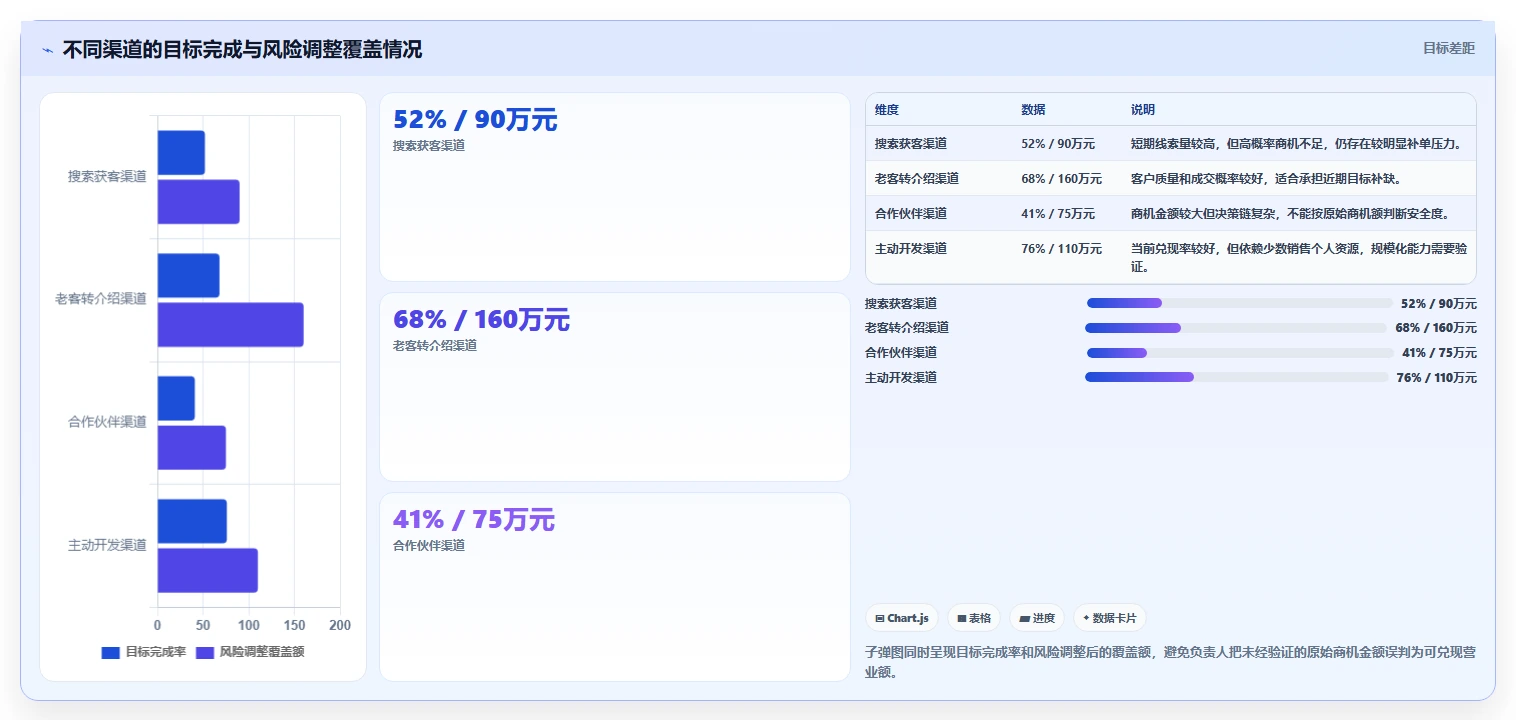Click the icon in the 进度 chip

point(1024,618)
